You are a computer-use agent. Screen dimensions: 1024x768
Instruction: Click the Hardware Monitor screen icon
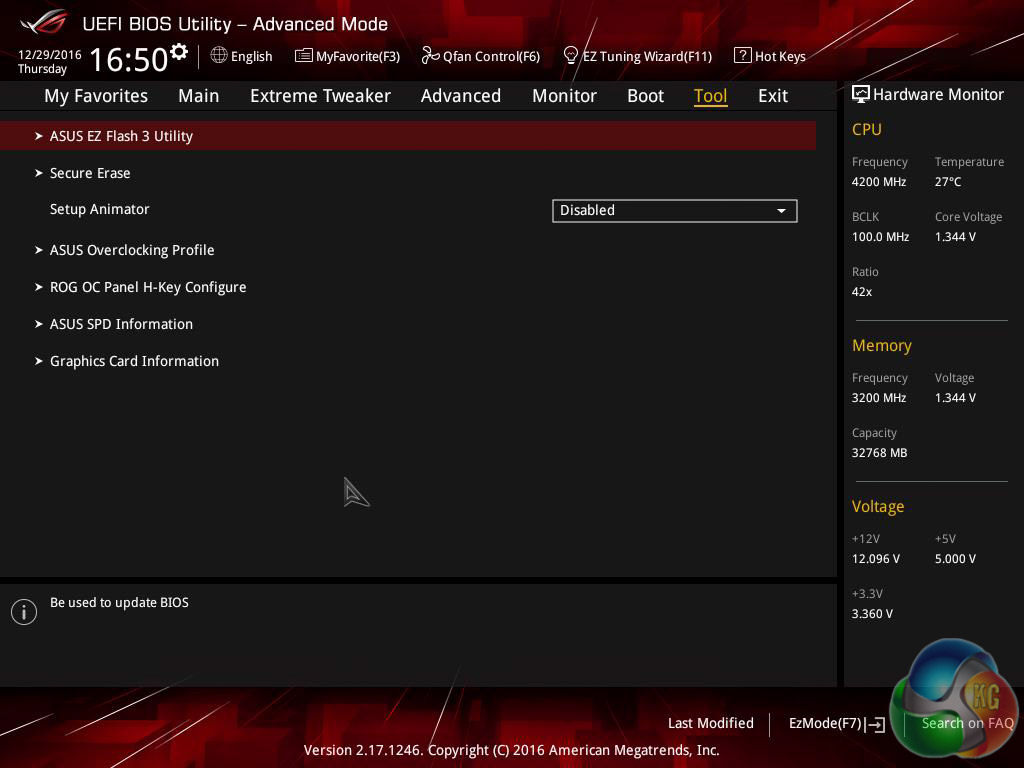(861, 94)
